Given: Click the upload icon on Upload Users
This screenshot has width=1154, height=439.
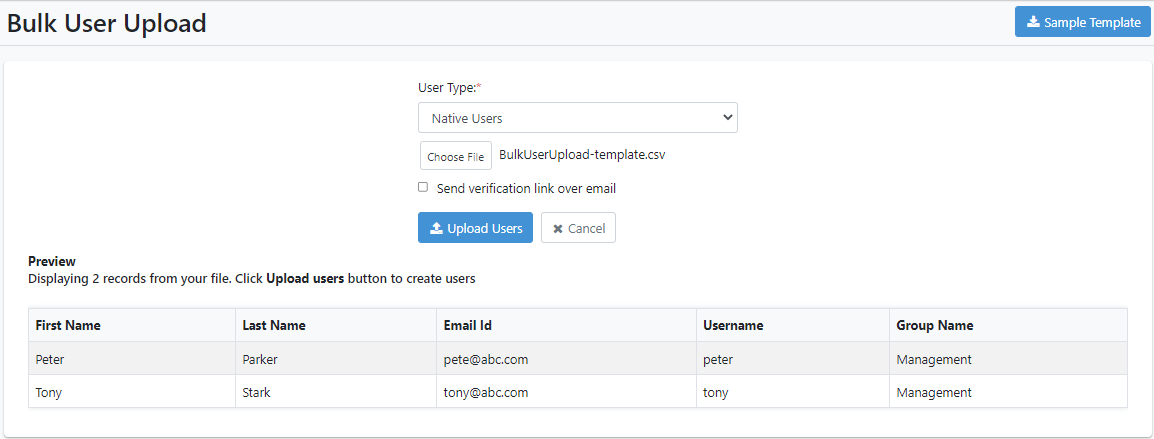Looking at the screenshot, I should pos(436,228).
